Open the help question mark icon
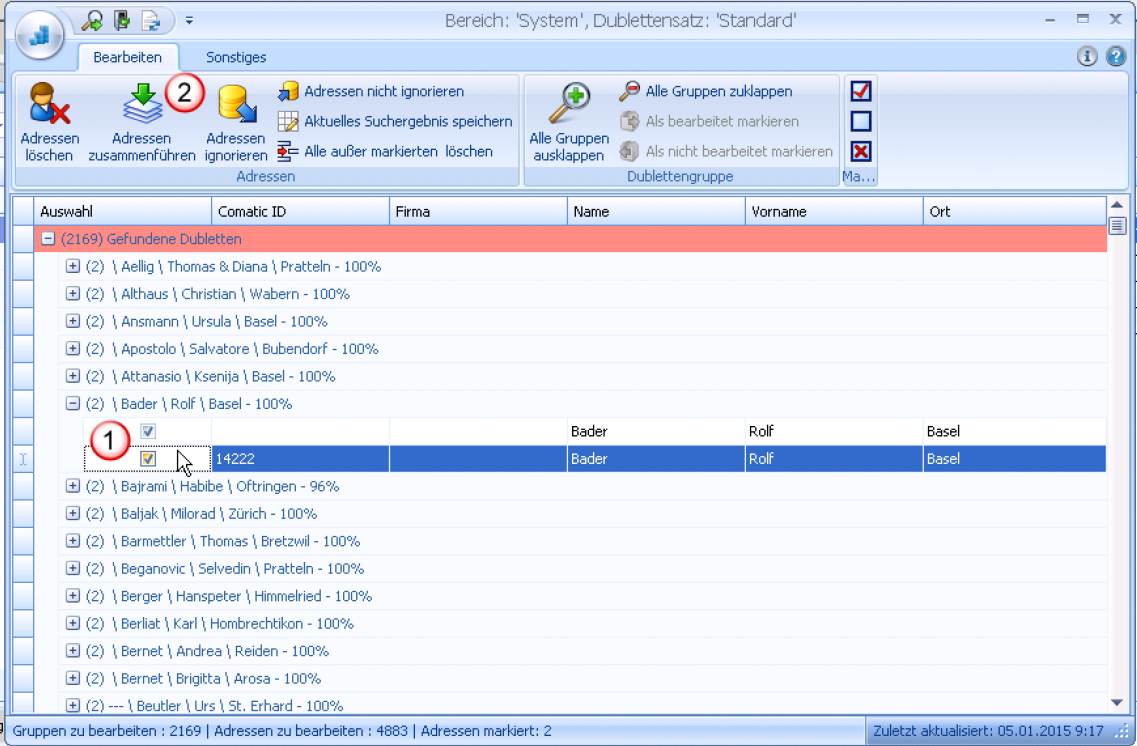 (1116, 56)
